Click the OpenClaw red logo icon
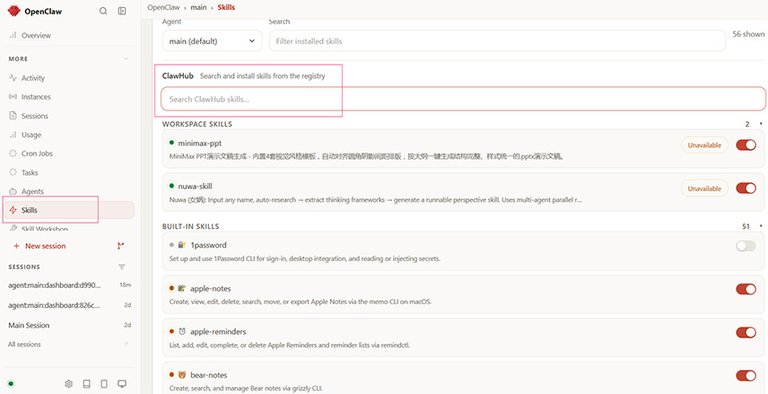Image resolution: width=768 pixels, height=394 pixels. point(14,11)
